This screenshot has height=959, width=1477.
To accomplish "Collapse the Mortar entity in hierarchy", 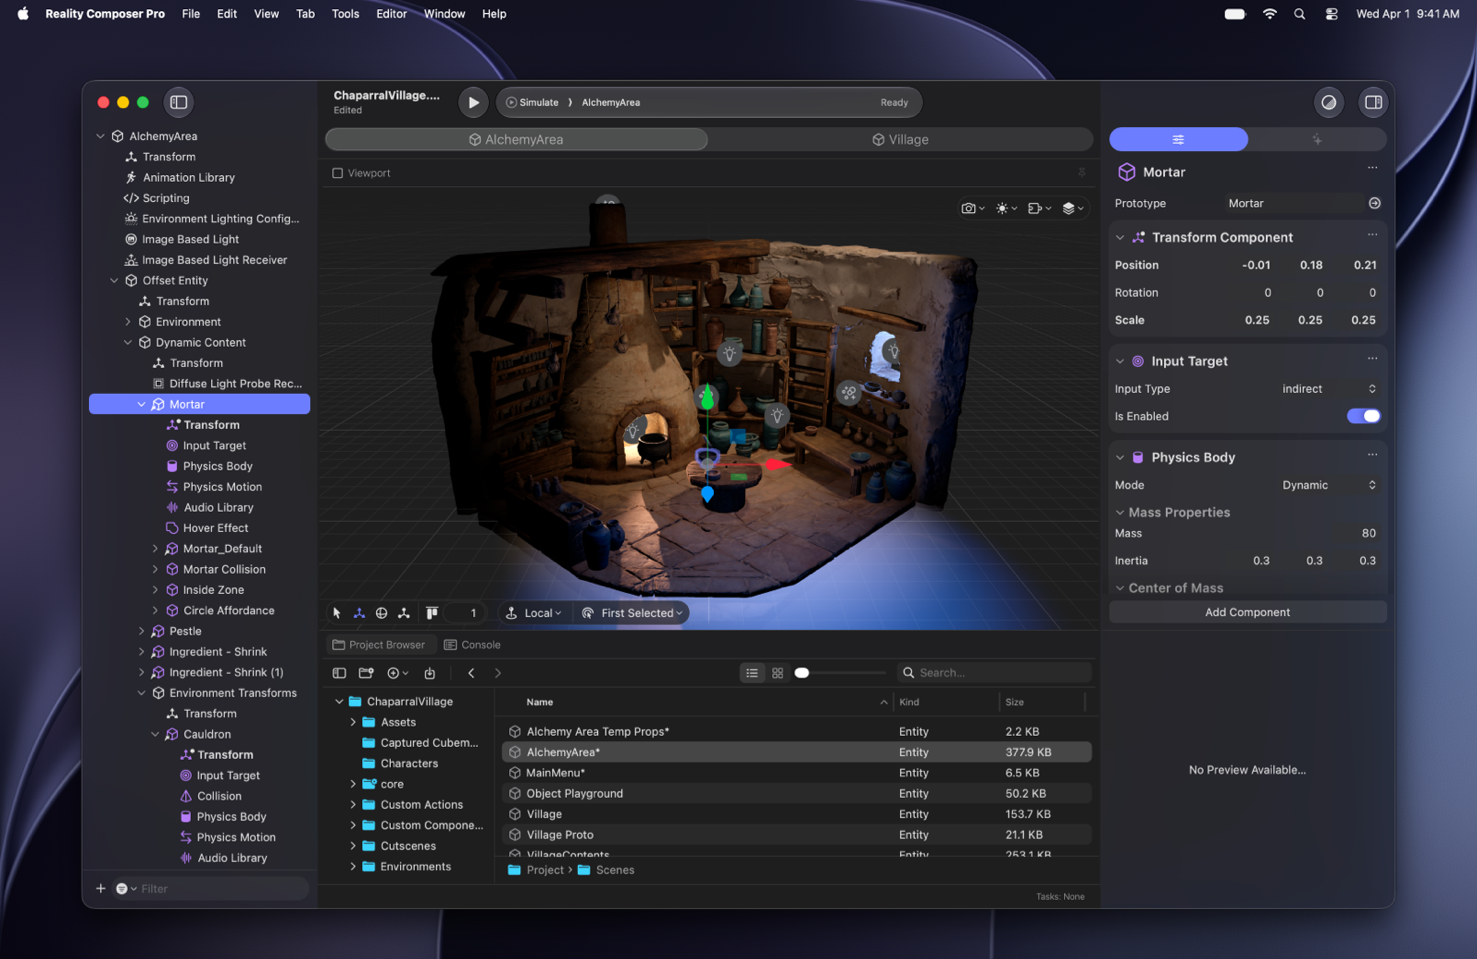I will click(x=141, y=404).
